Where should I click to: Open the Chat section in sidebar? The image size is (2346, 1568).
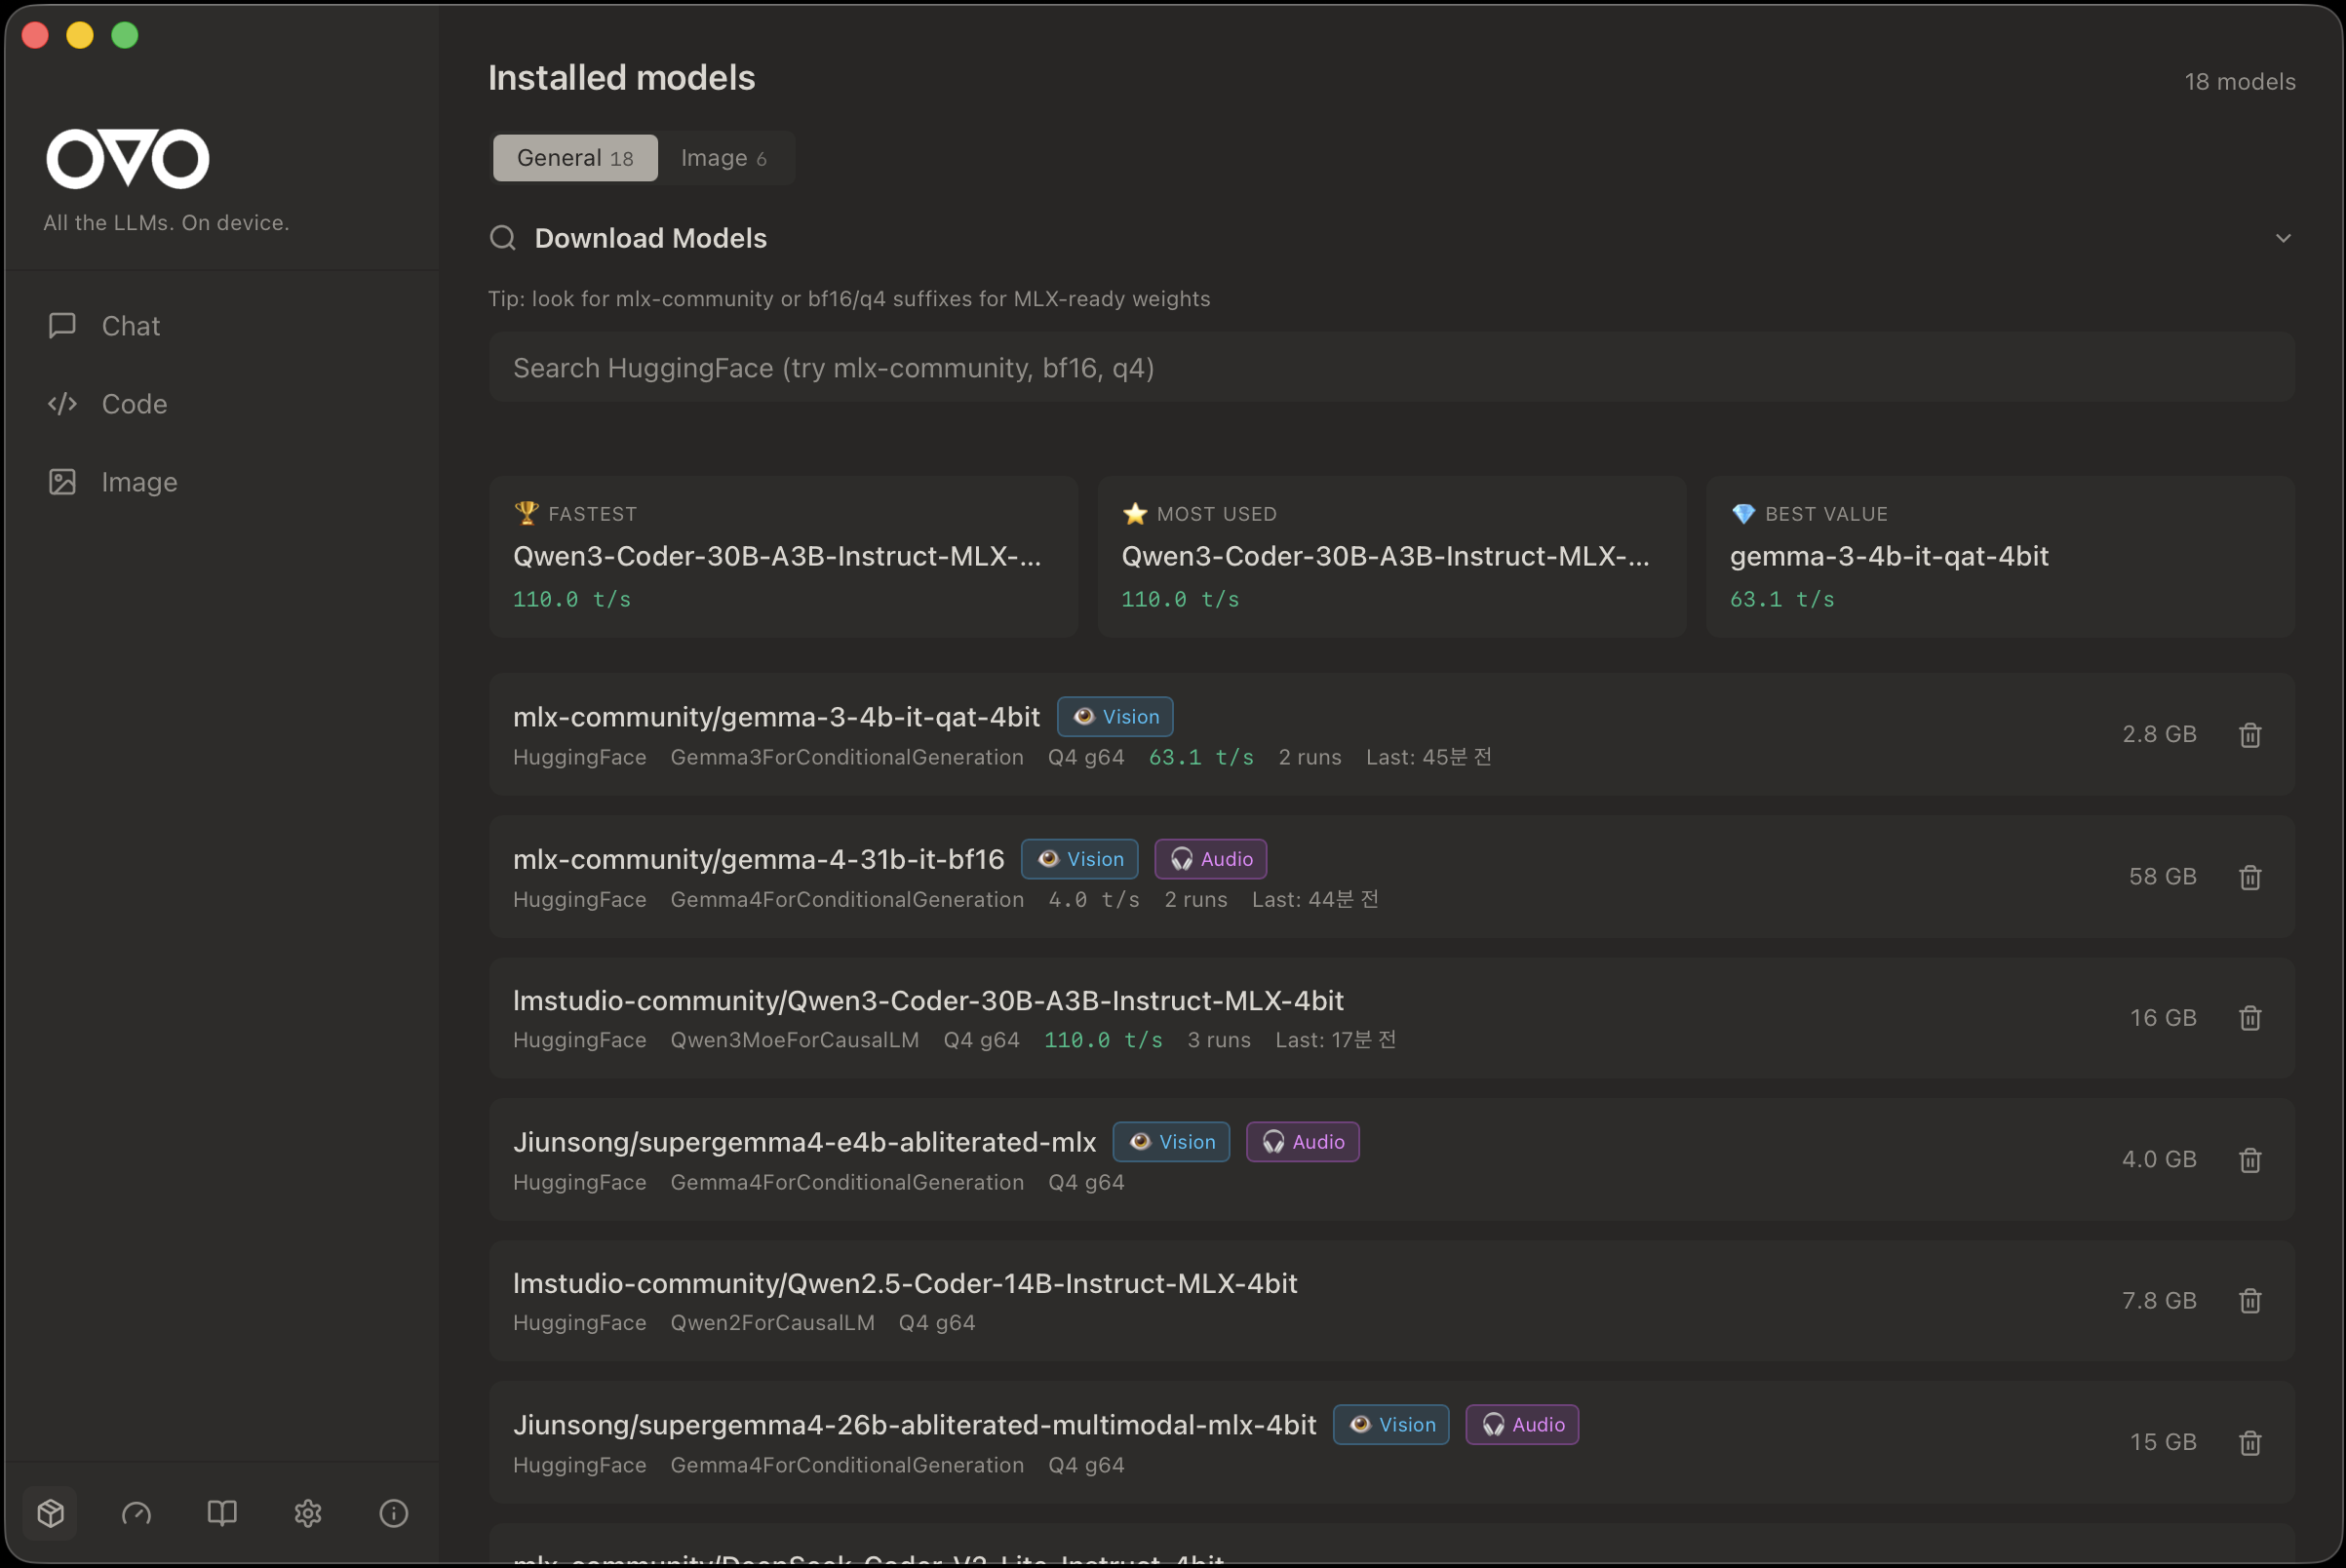pos(130,325)
